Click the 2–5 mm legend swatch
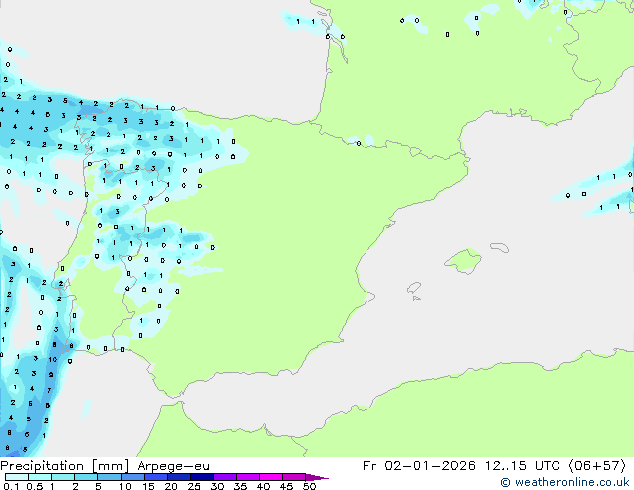The height and width of the screenshot is (490, 634). click(x=86, y=477)
